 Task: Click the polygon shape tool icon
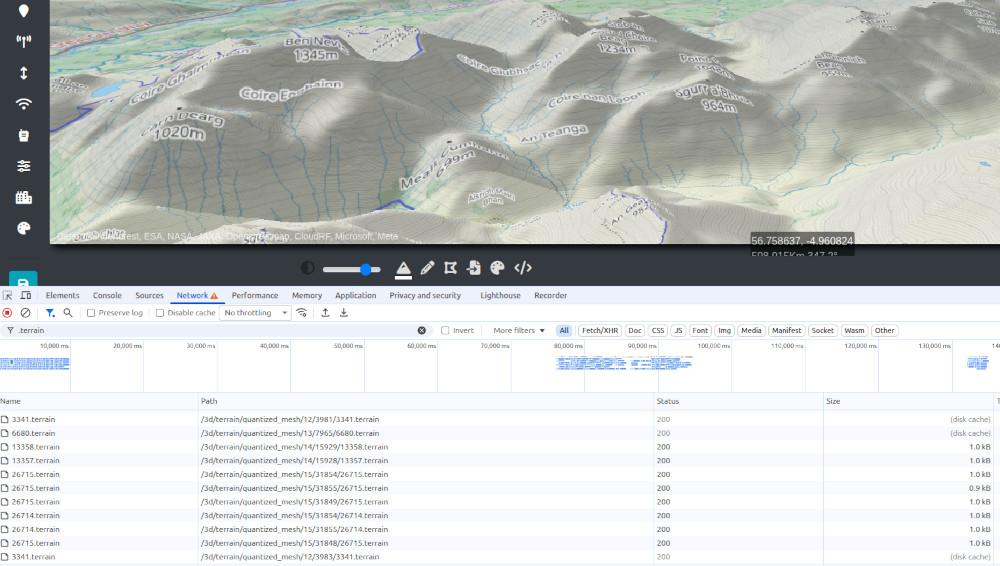[x=450, y=268]
